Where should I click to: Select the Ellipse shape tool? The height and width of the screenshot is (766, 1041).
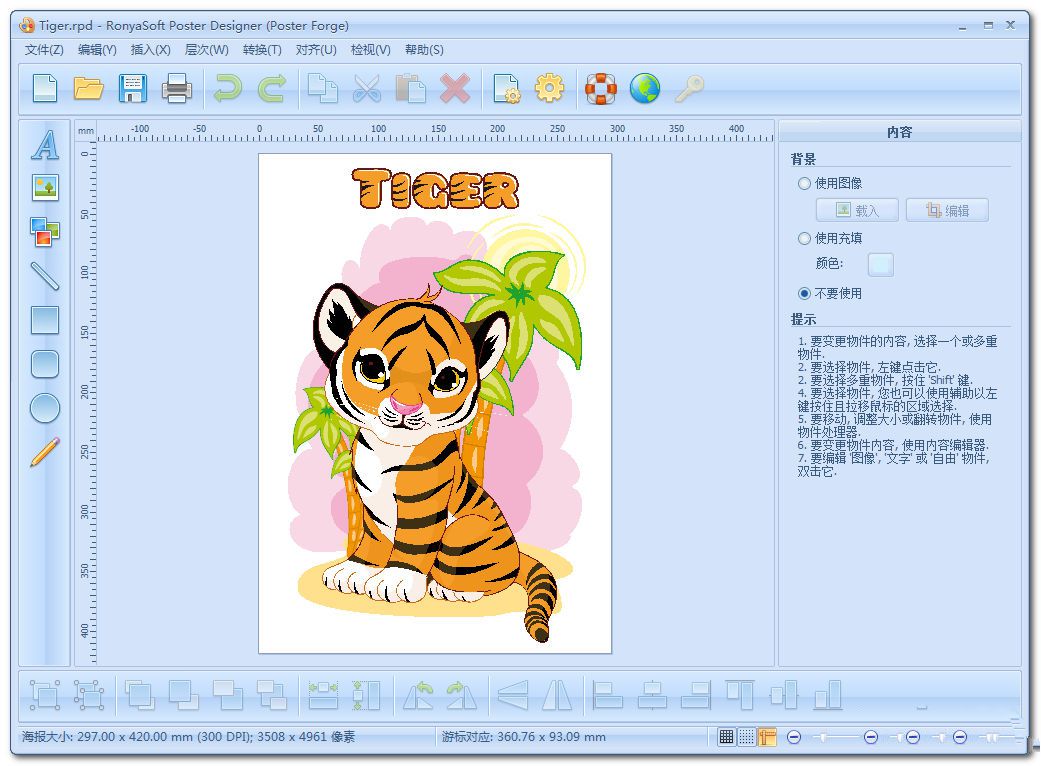click(44, 408)
